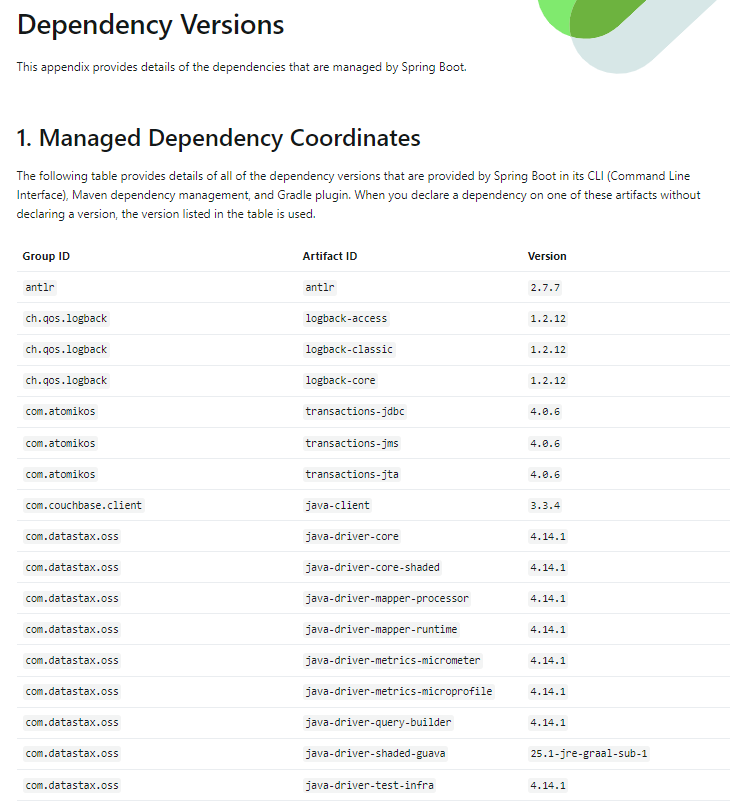Click the java-driver-metrics-microprofile artifact cell
The image size is (733, 802).
[x=398, y=692]
